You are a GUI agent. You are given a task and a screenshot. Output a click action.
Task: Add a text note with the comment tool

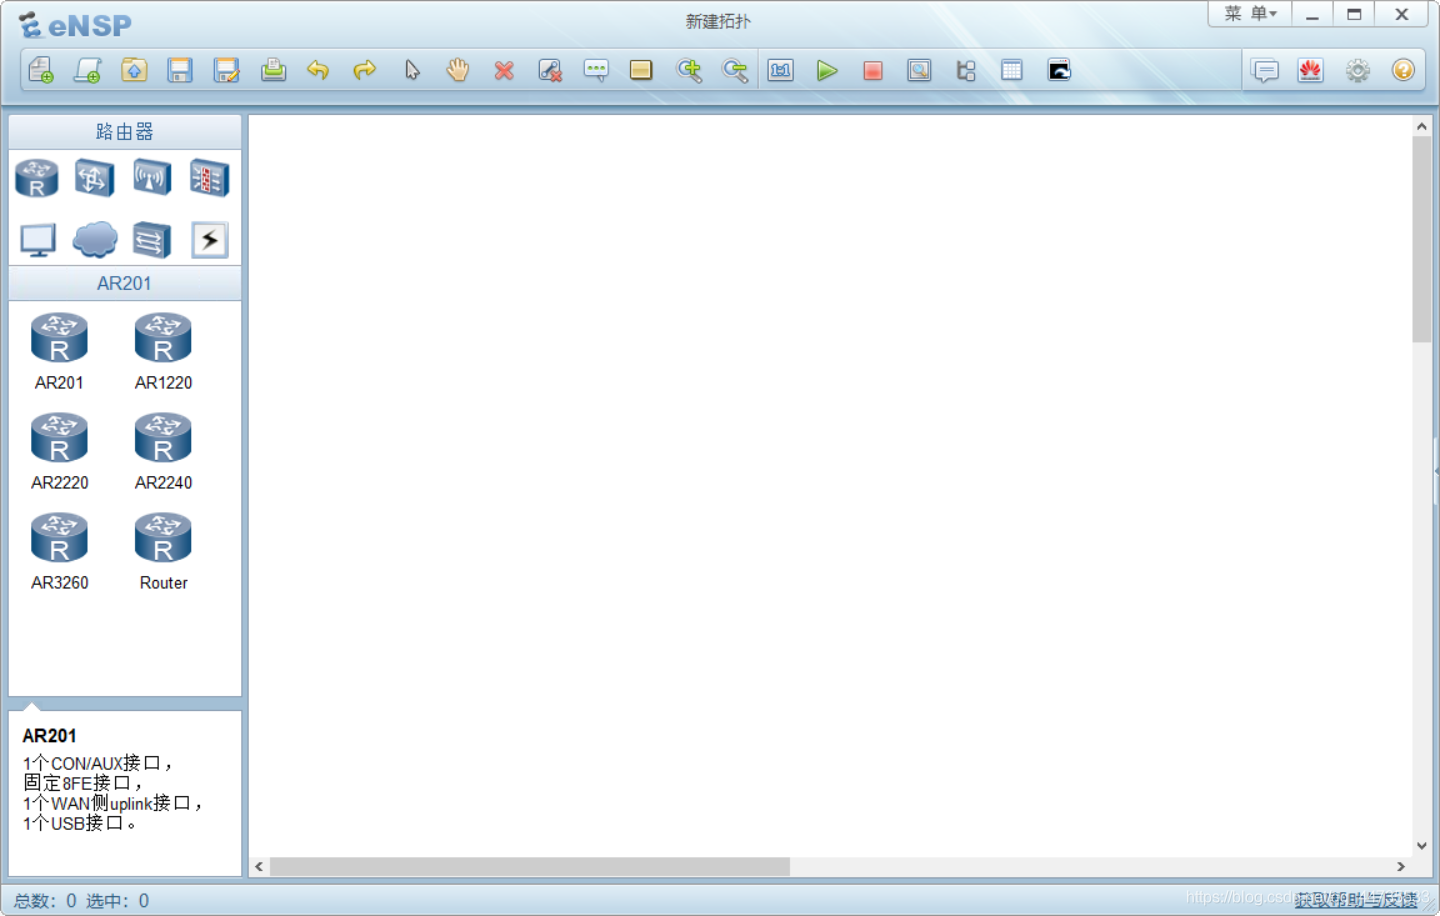[x=596, y=70]
